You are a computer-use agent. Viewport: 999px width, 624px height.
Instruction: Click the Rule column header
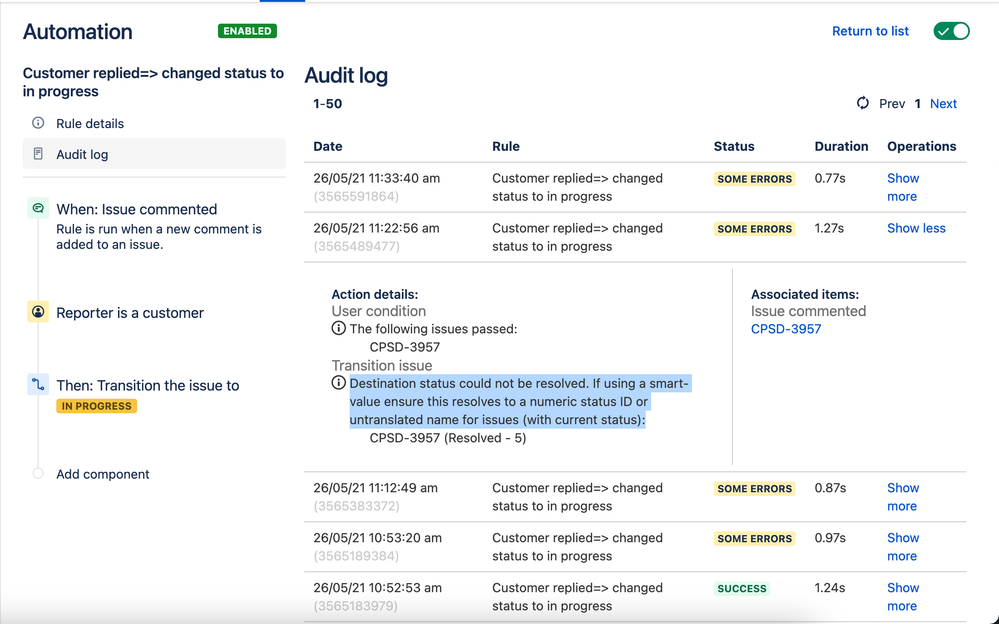506,146
